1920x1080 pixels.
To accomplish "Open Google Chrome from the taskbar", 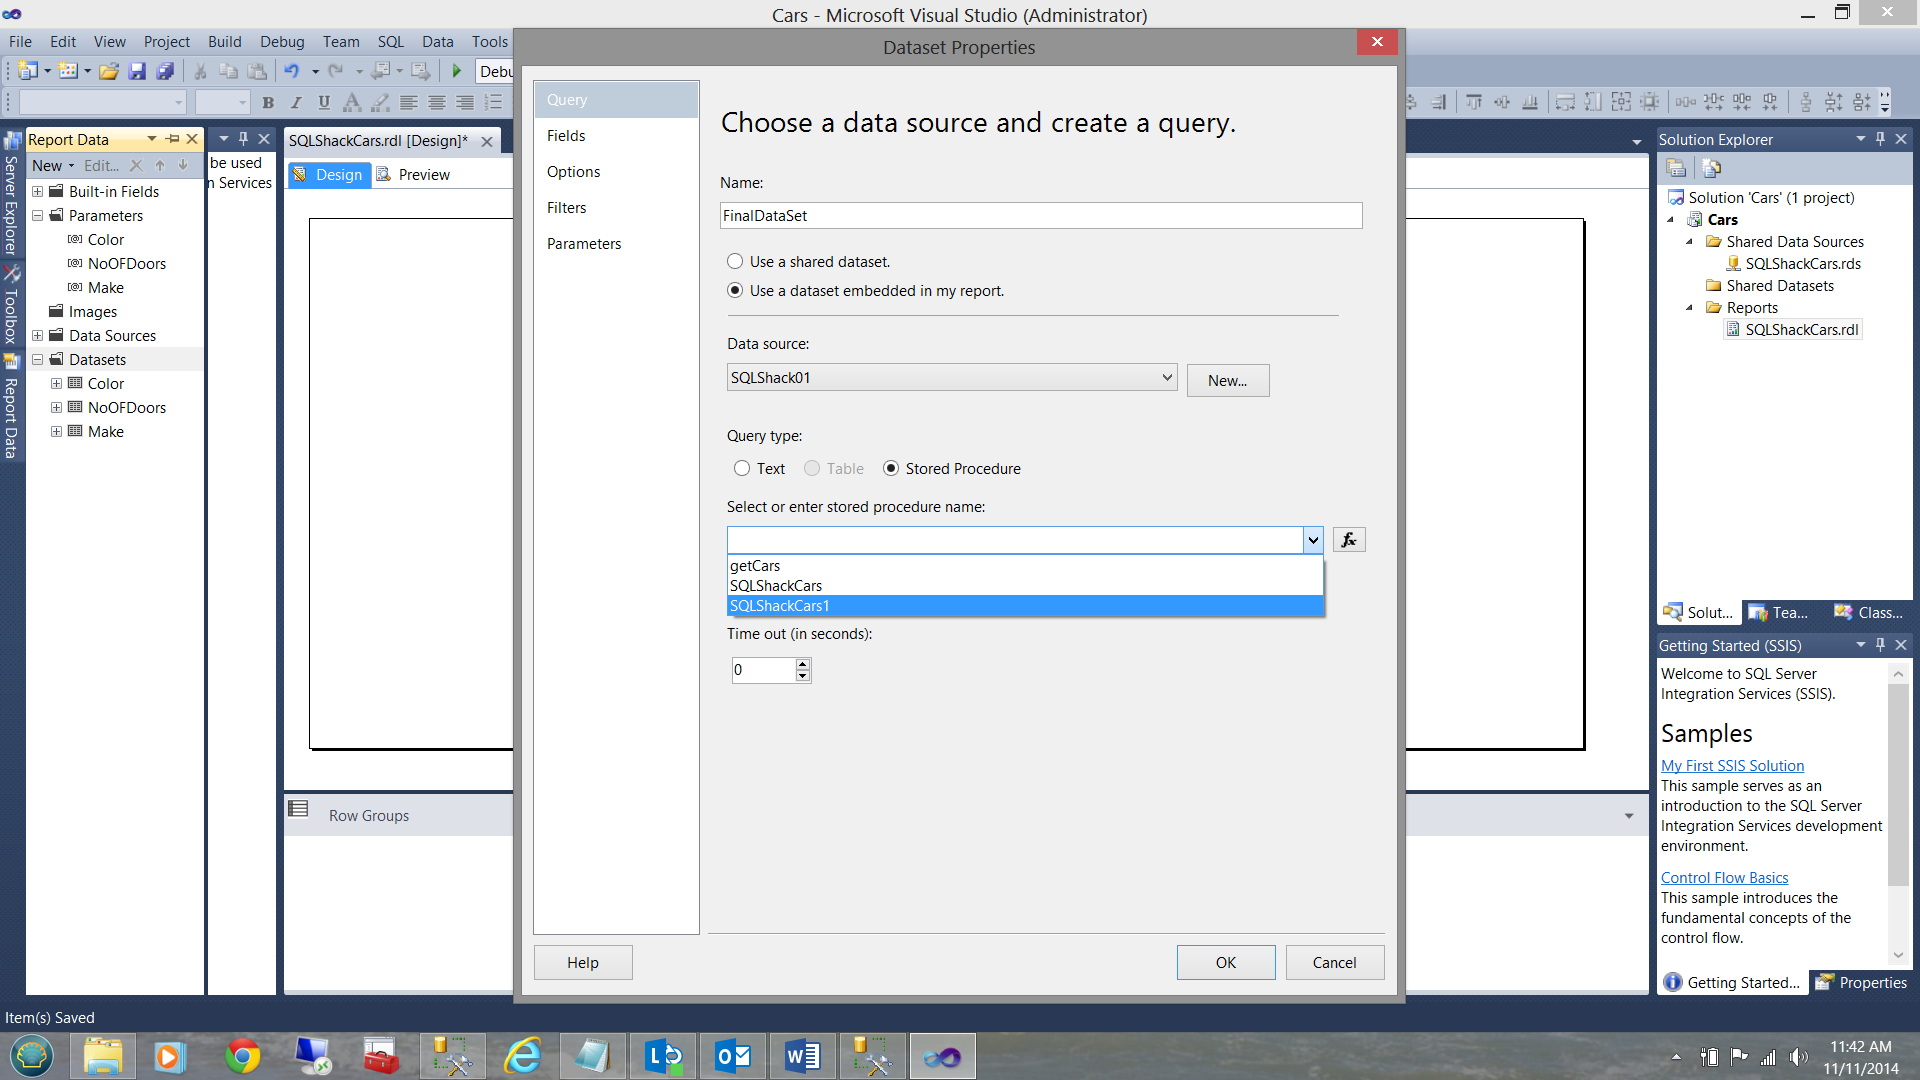I will point(242,1056).
